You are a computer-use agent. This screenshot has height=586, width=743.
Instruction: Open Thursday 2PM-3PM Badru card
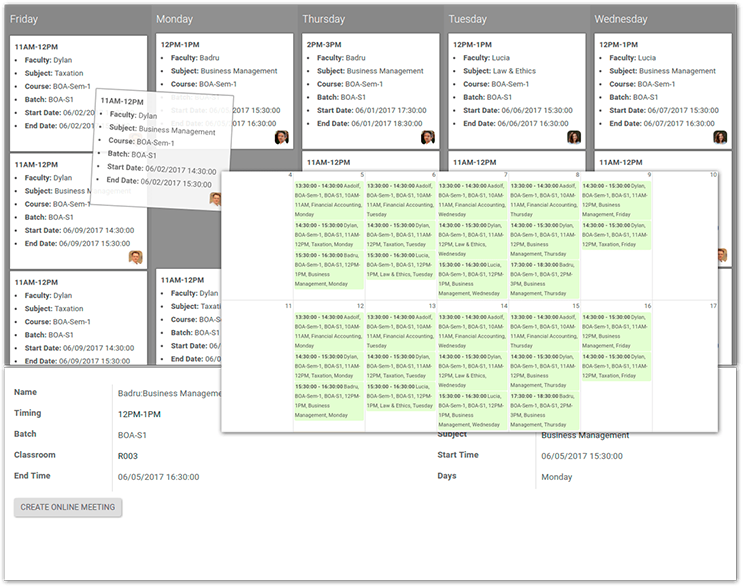[371, 90]
